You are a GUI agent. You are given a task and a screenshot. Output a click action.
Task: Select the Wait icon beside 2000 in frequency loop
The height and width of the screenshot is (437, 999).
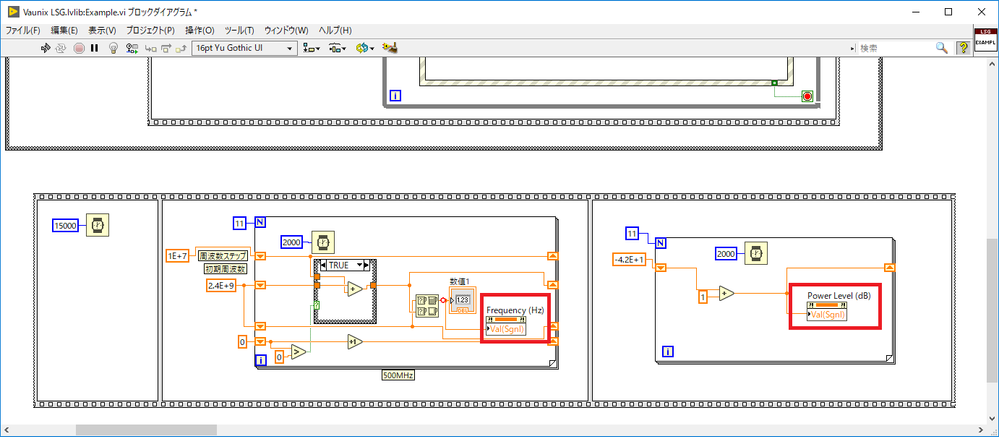point(323,241)
